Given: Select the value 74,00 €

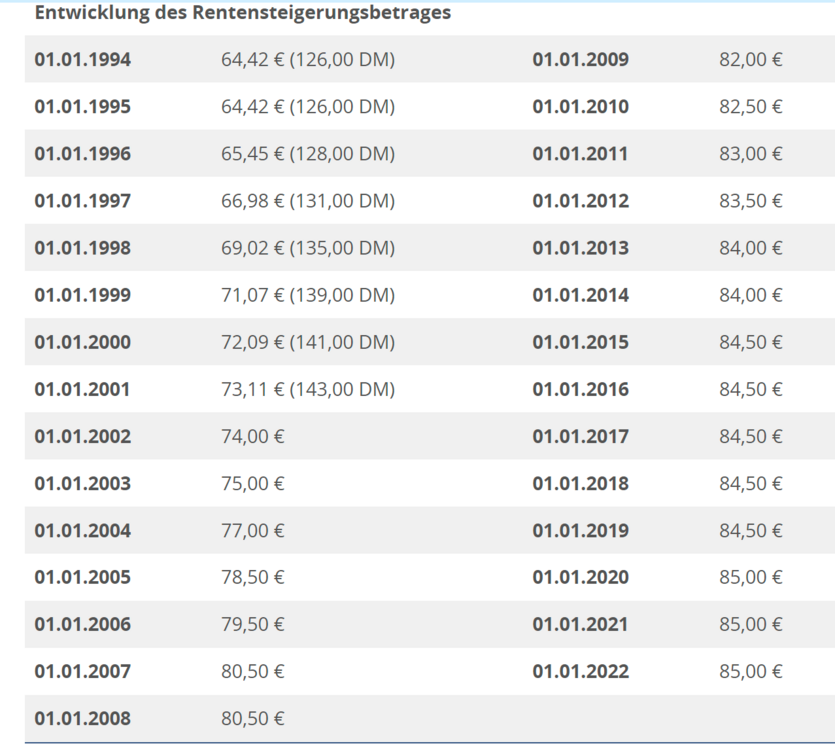Looking at the screenshot, I should tap(253, 436).
